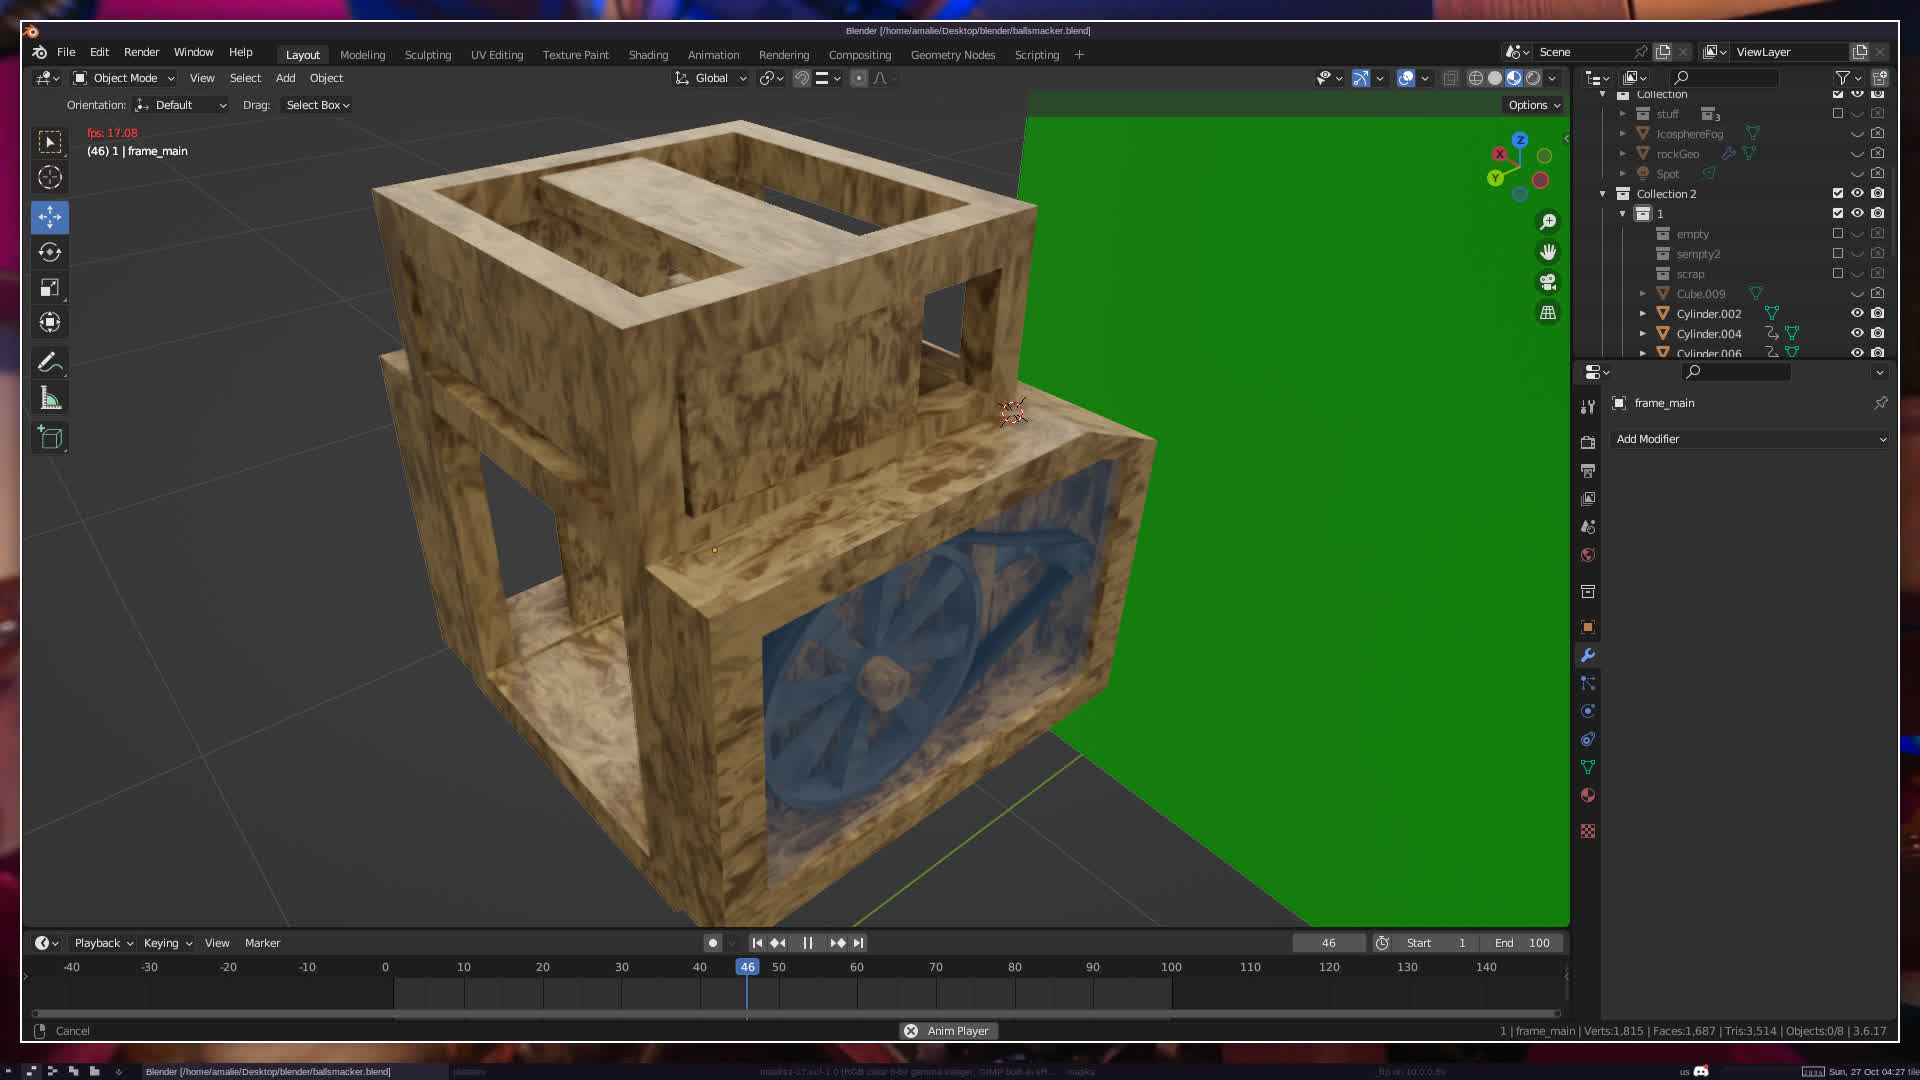Expand the Cylinder.004 tree item

pos(1642,333)
